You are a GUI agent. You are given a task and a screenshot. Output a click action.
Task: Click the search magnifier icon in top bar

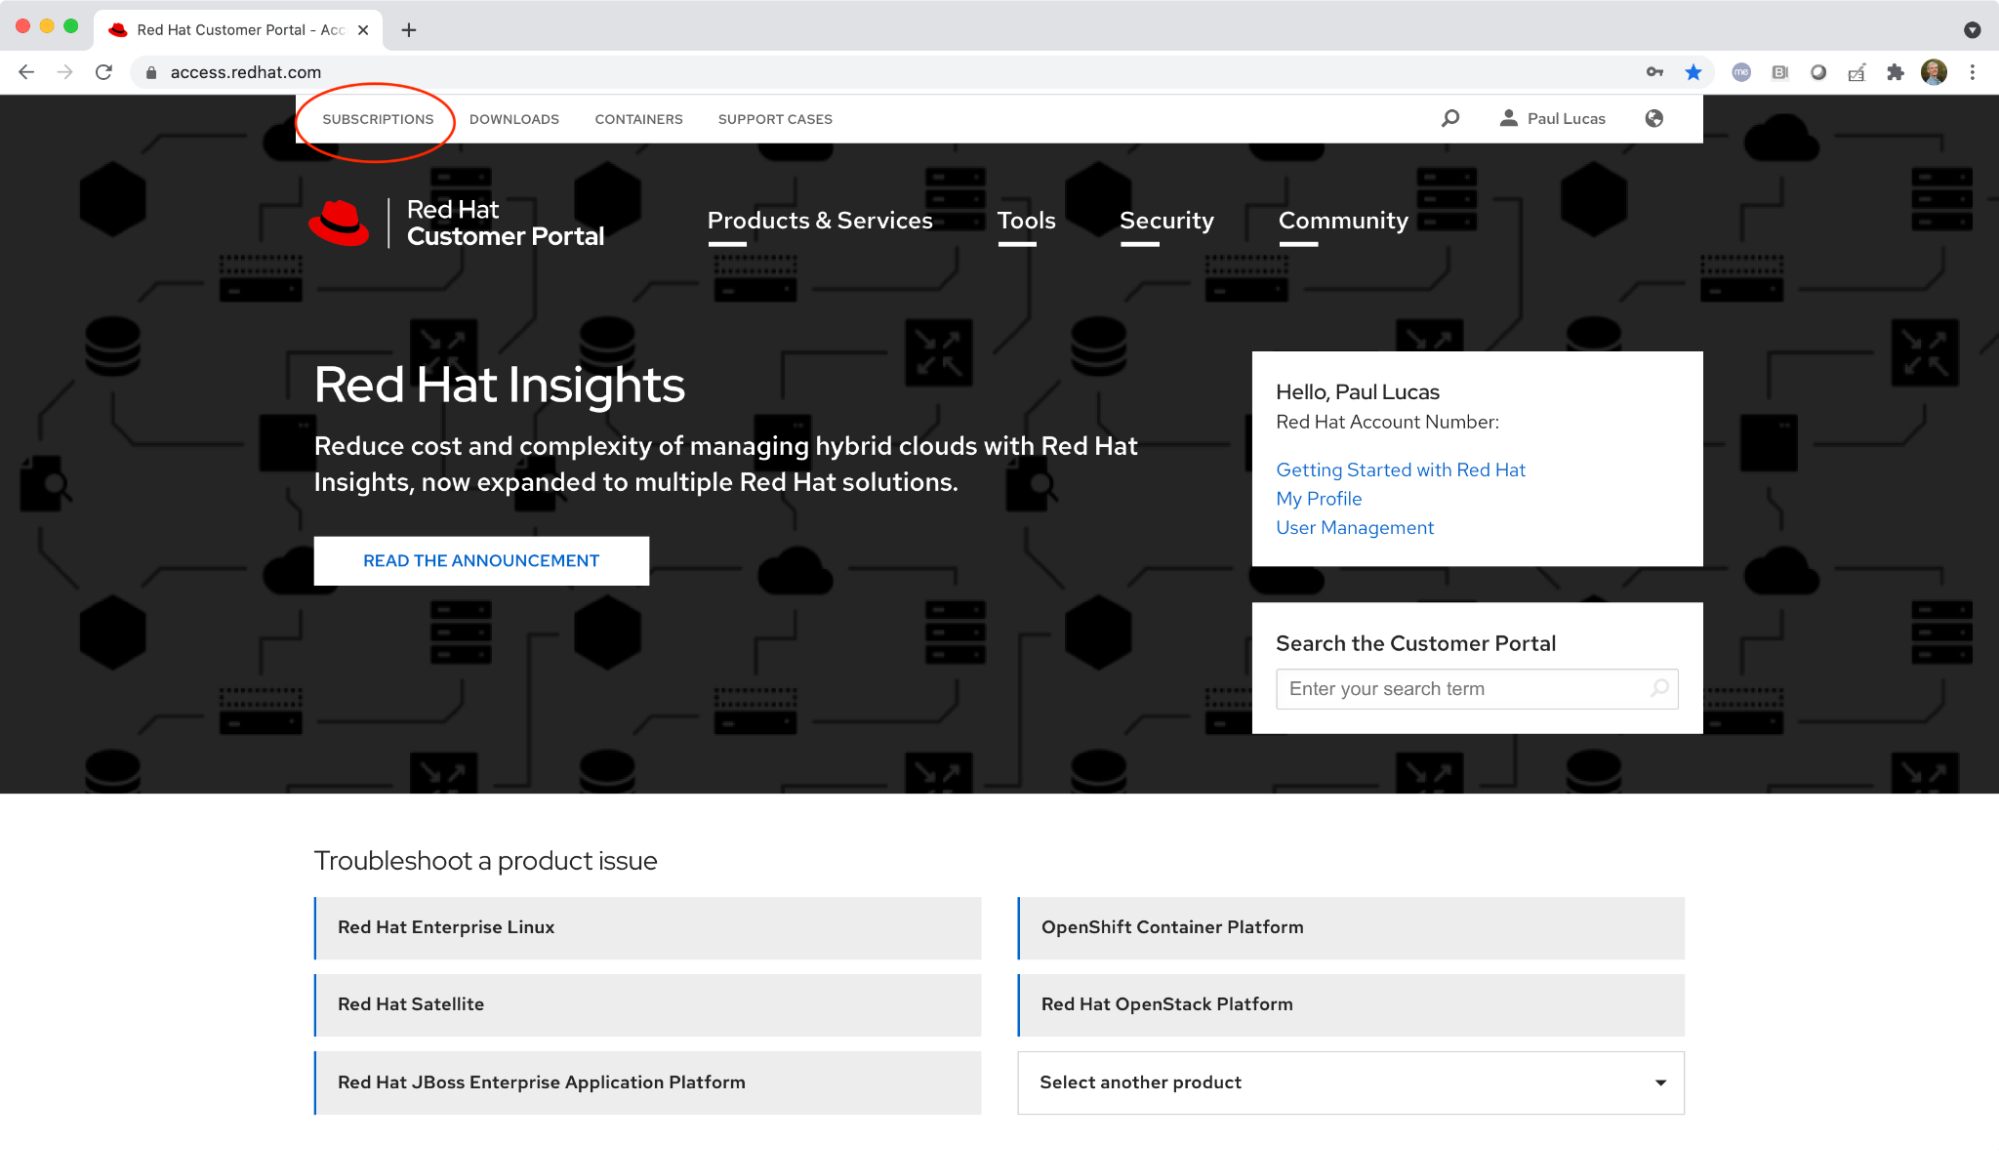pos(1450,118)
